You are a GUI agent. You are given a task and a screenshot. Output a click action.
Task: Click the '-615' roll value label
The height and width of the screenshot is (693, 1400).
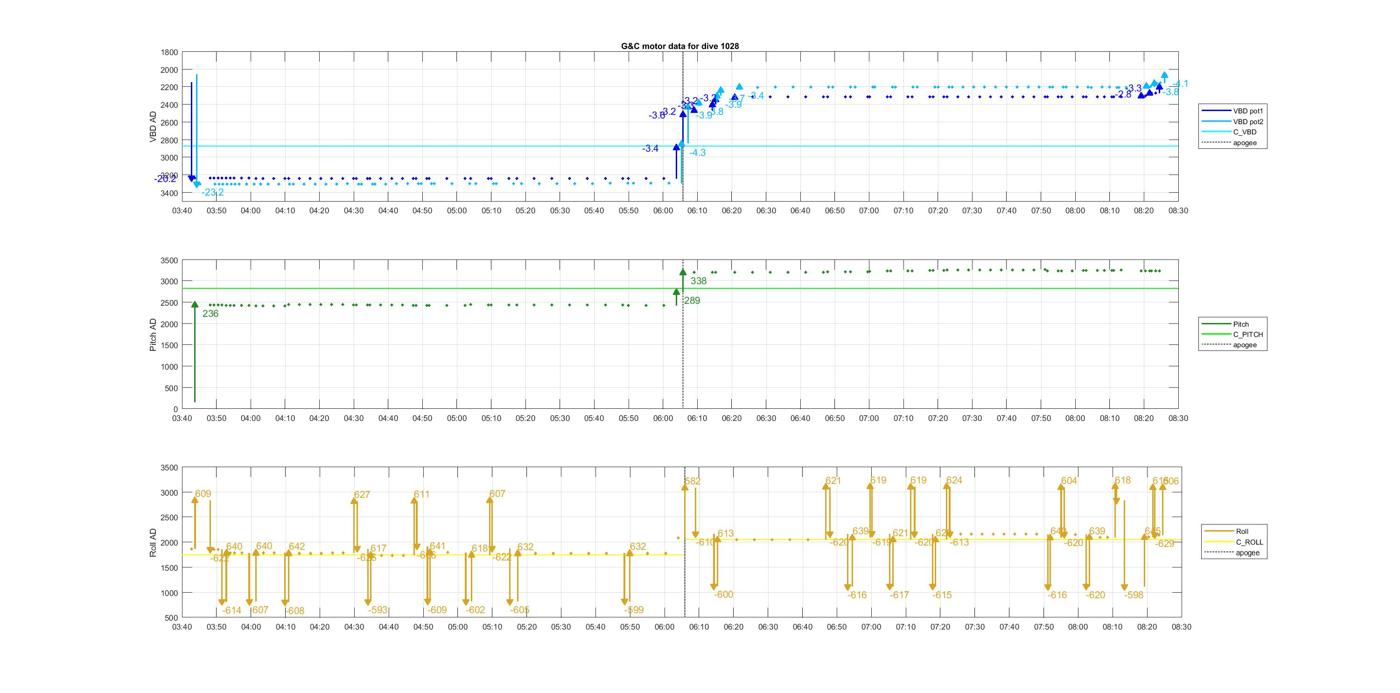pos(942,595)
